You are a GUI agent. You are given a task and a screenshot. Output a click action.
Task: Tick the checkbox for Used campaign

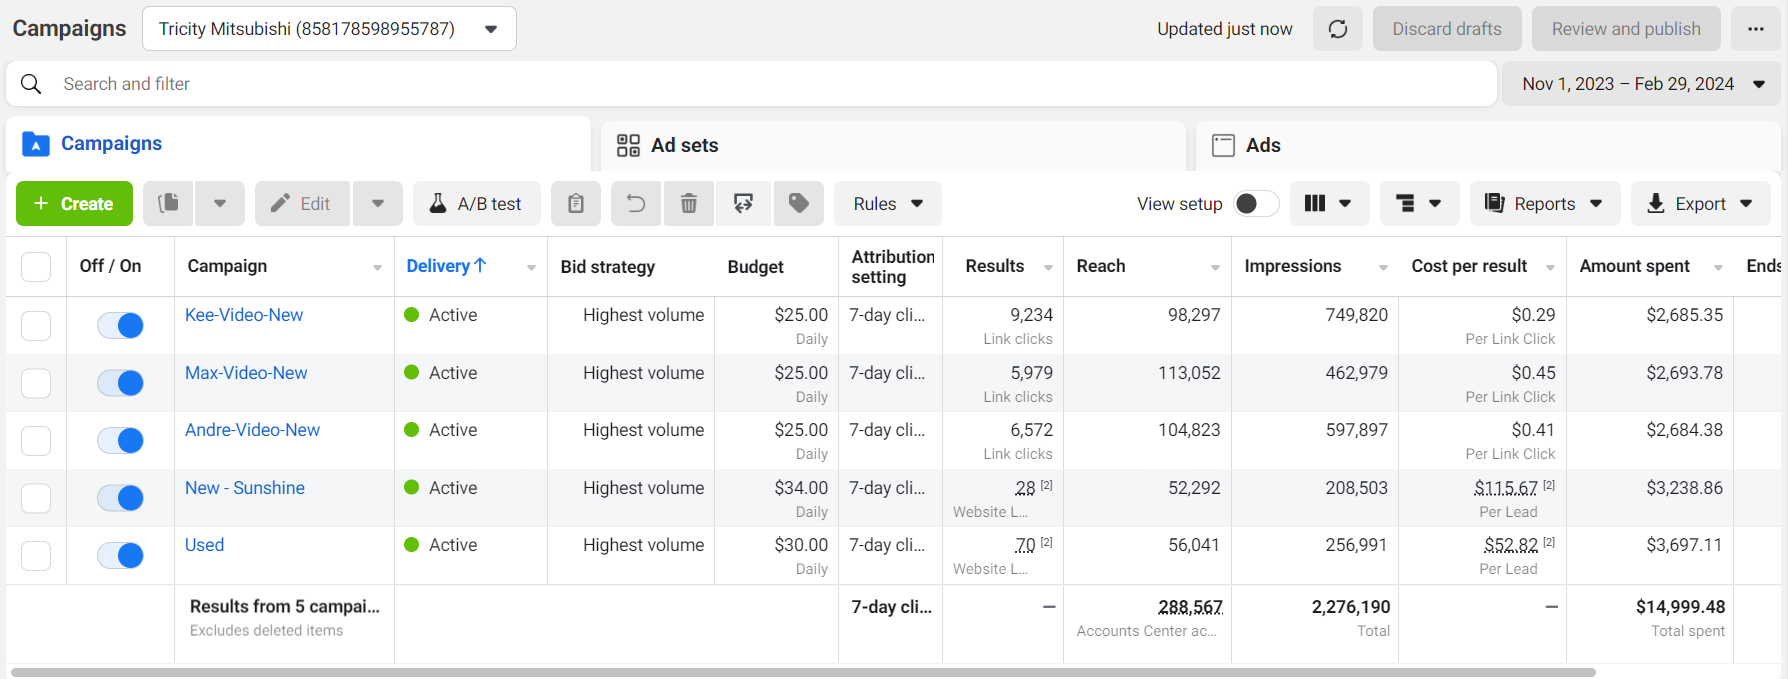pos(36,555)
